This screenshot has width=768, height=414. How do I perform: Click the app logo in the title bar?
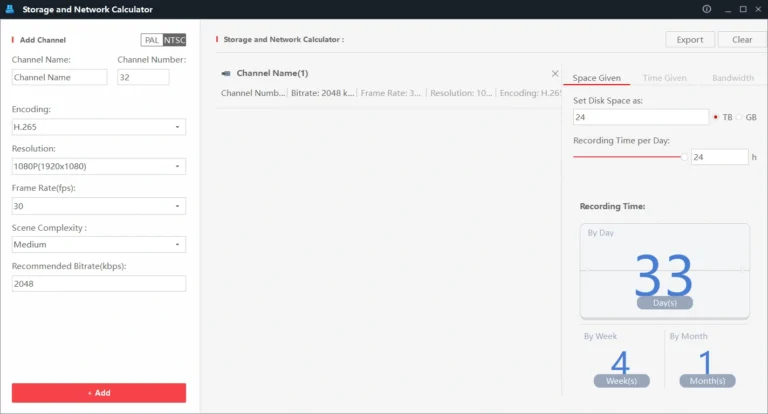point(10,9)
